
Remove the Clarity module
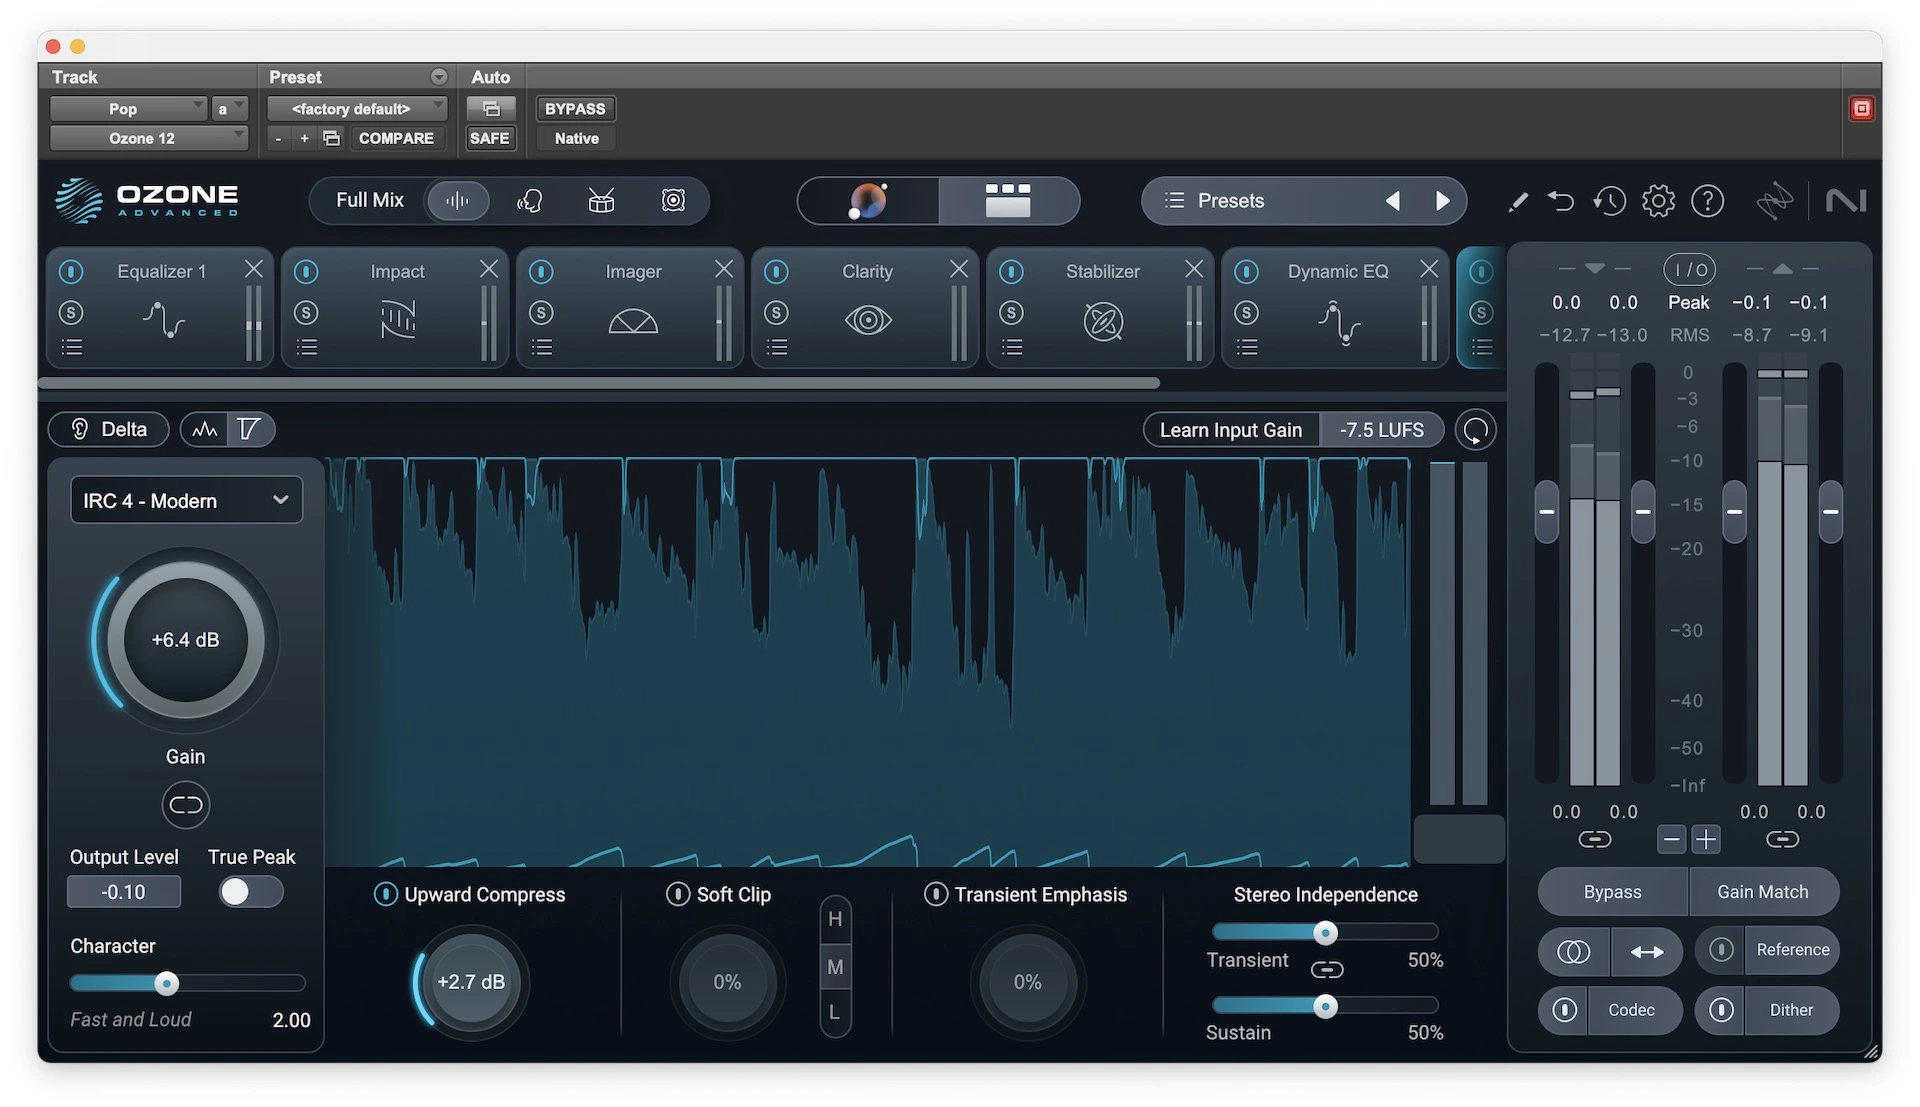click(x=958, y=269)
